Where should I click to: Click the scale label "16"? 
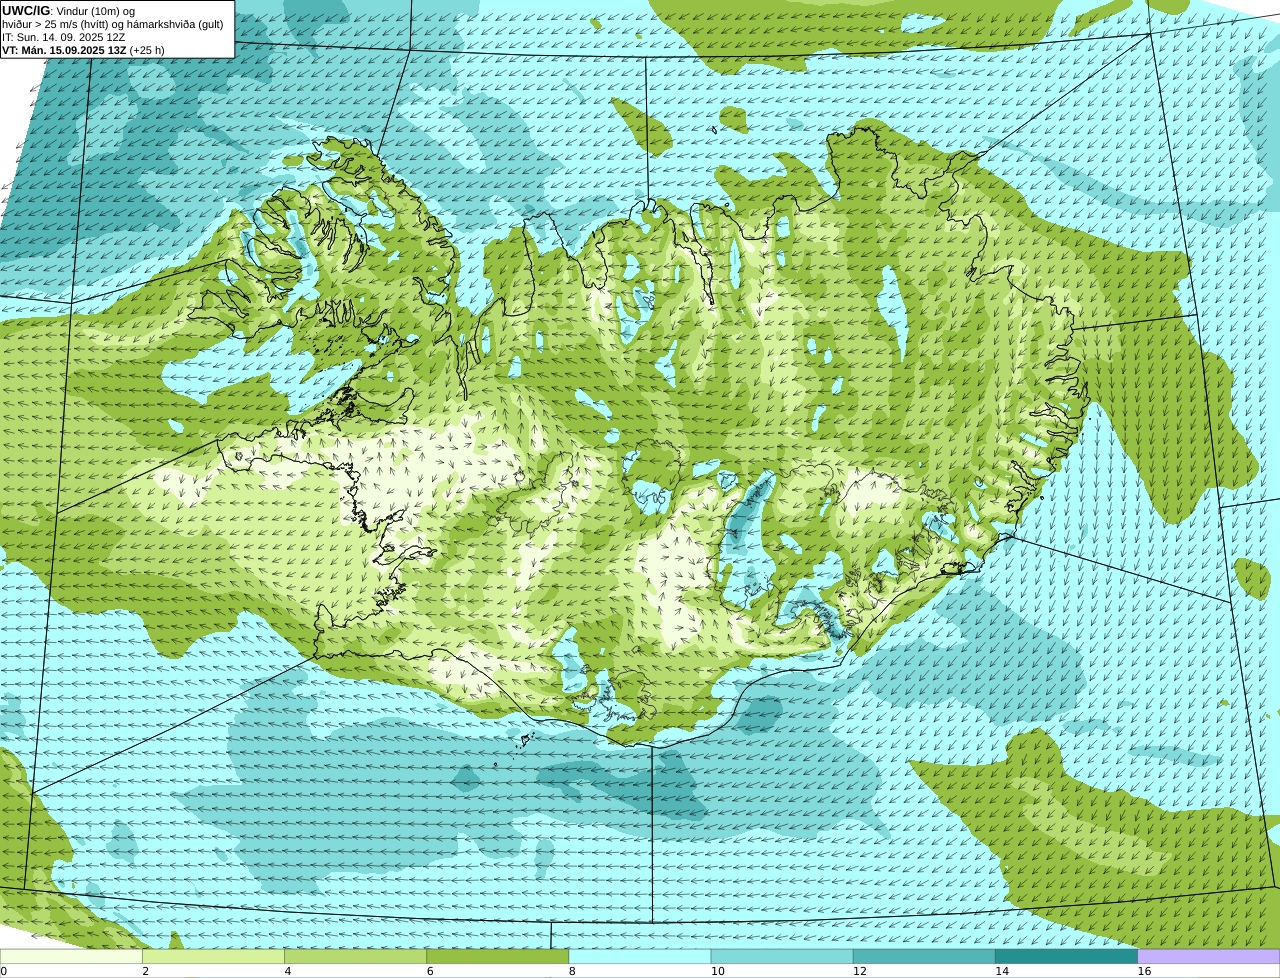[1144, 971]
